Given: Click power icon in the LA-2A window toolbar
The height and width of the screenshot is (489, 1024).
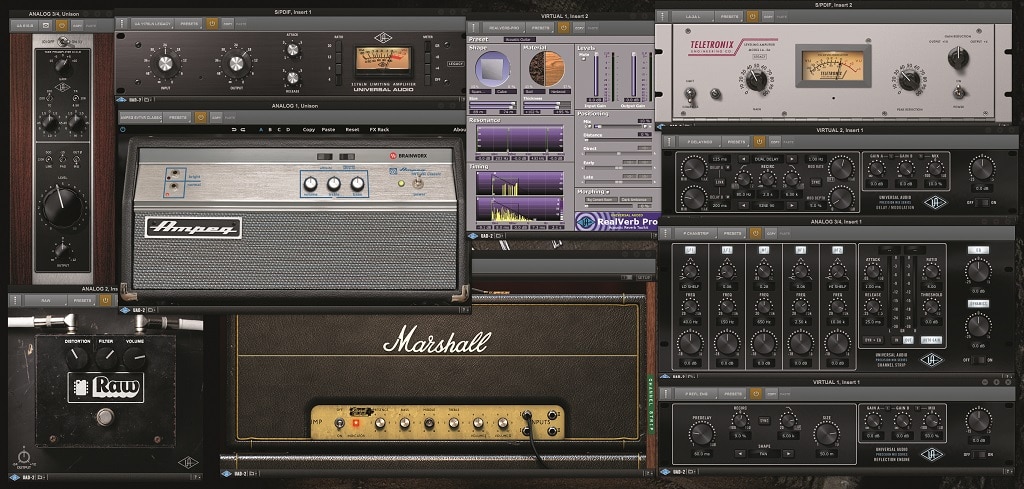Looking at the screenshot, I should pyautogui.click(x=752, y=16).
